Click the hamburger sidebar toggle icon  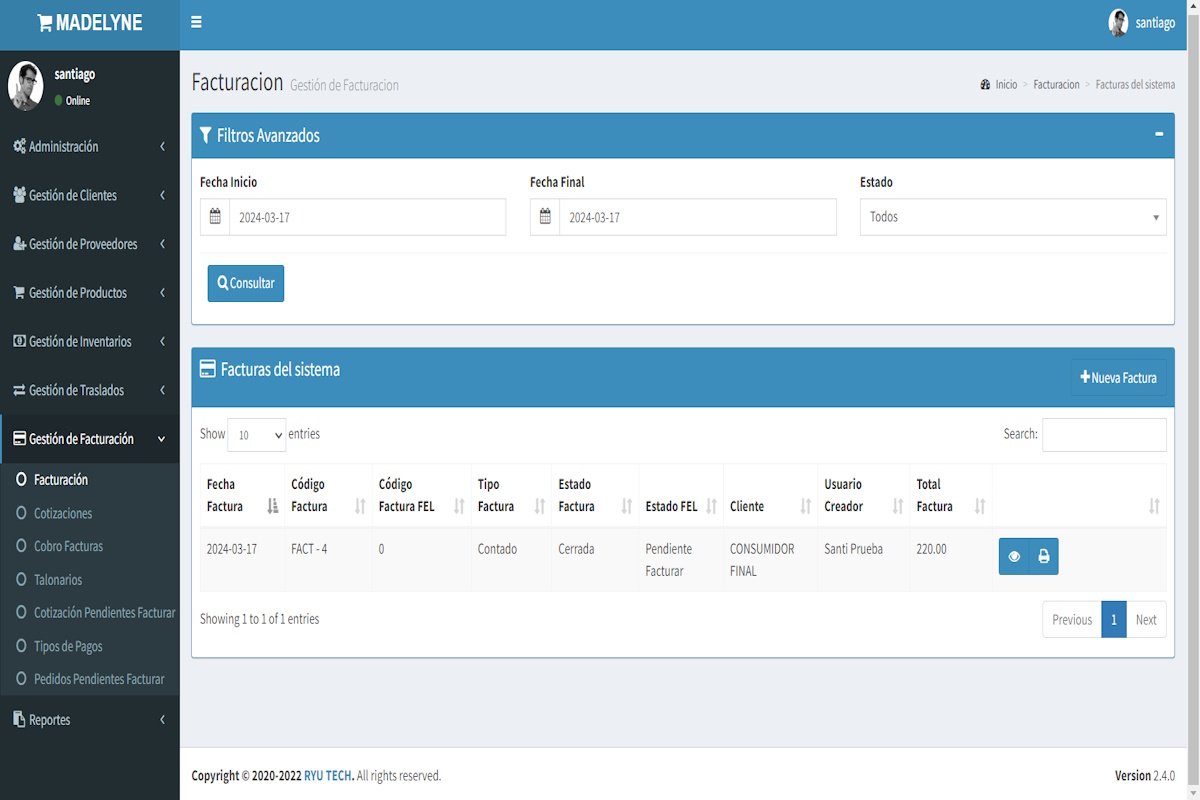(196, 22)
